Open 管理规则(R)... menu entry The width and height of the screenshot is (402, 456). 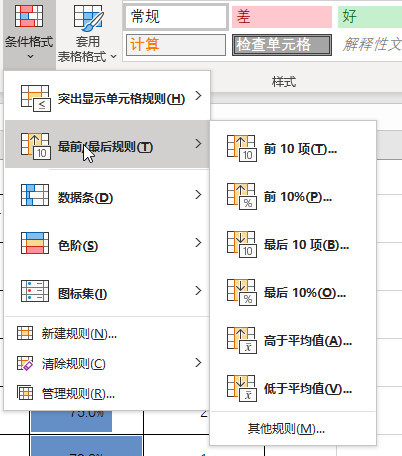[x=107, y=393]
